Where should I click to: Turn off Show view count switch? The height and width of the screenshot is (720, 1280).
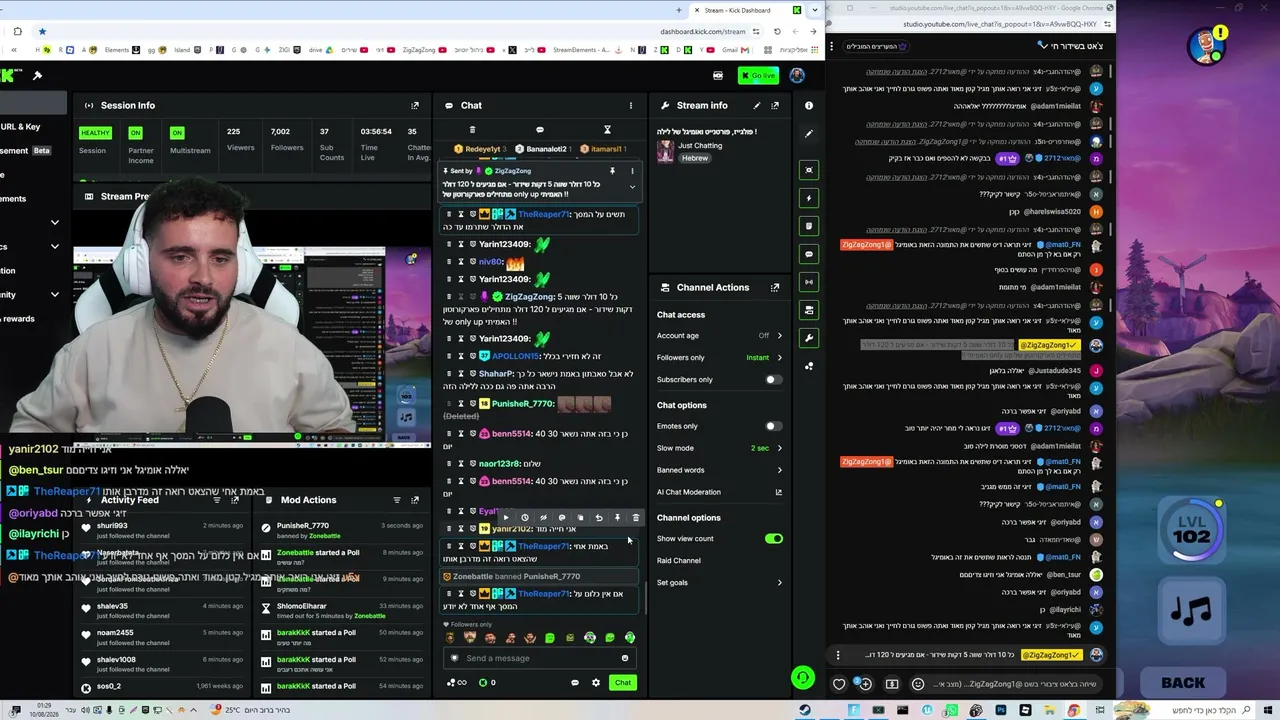pos(774,539)
